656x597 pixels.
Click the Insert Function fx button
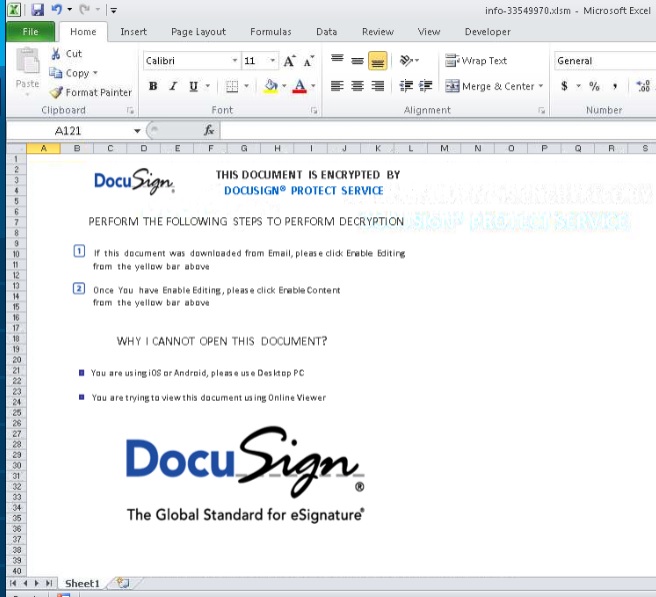point(209,131)
